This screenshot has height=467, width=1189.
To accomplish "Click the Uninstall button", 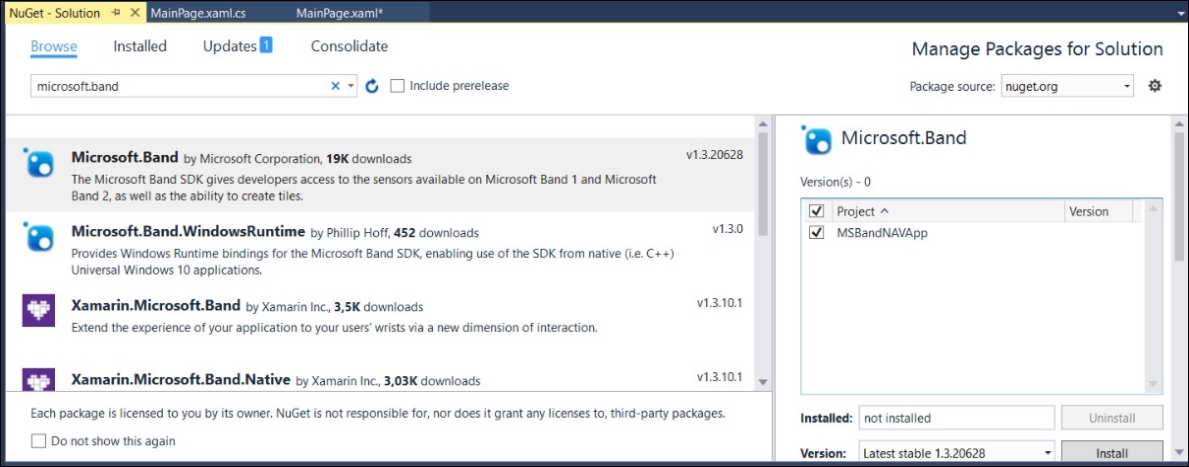I will click(1112, 418).
